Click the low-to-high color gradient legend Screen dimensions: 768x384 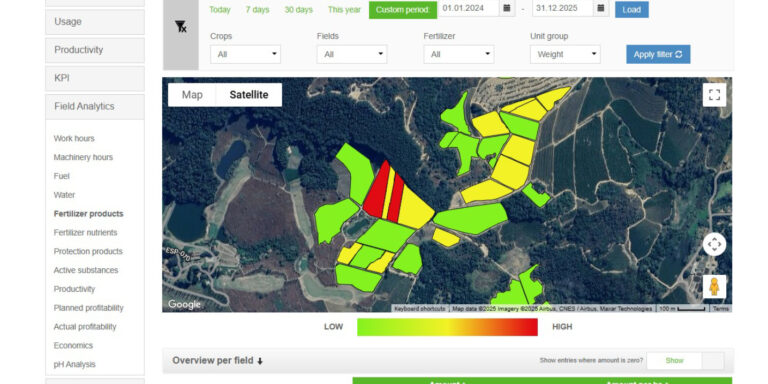coord(447,327)
